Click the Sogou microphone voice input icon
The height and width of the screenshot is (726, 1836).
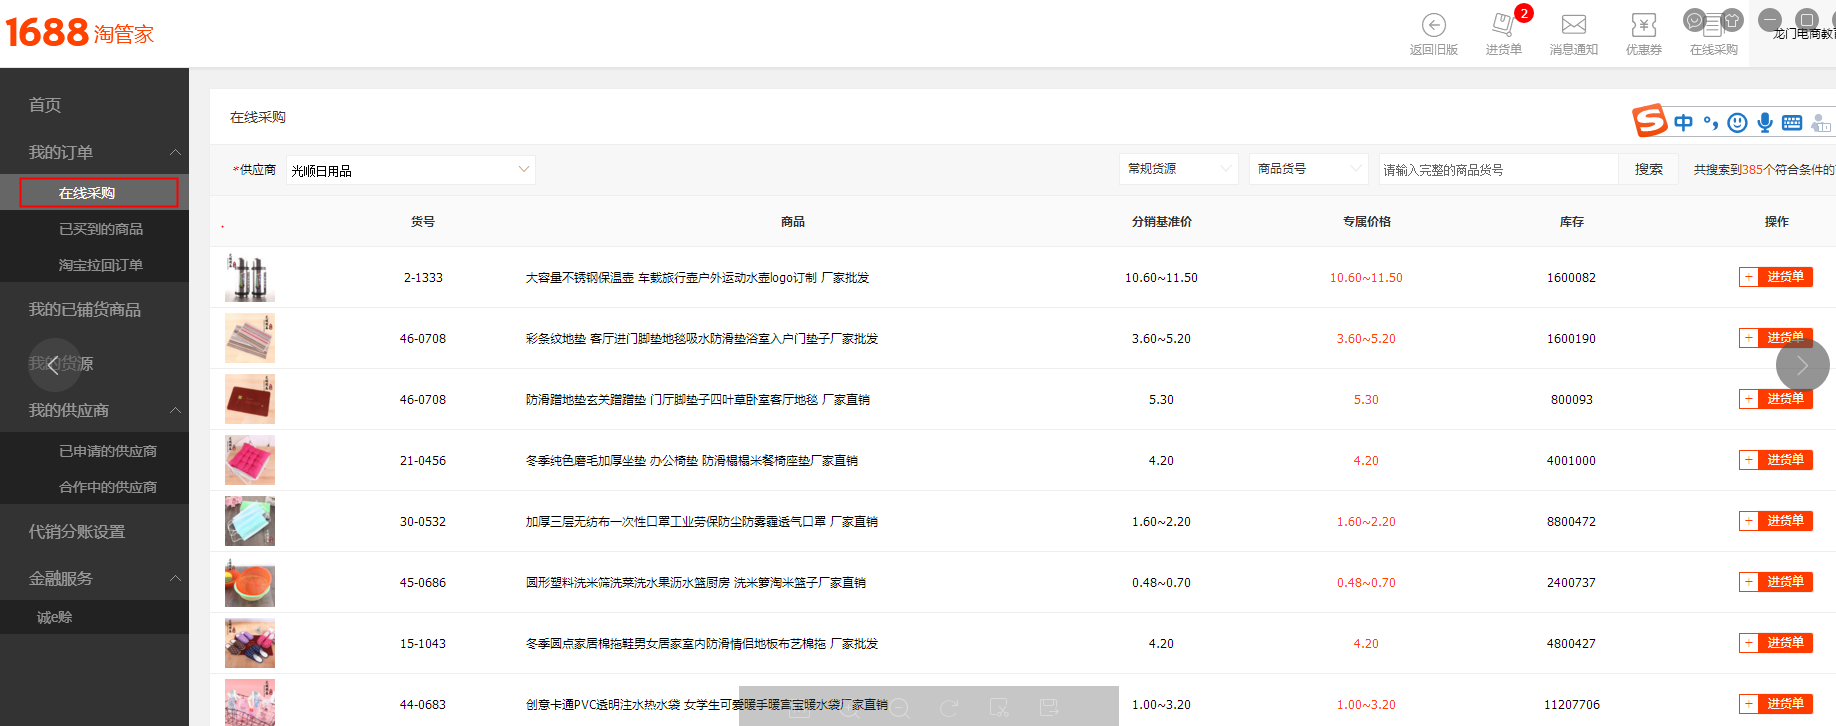click(x=1765, y=123)
